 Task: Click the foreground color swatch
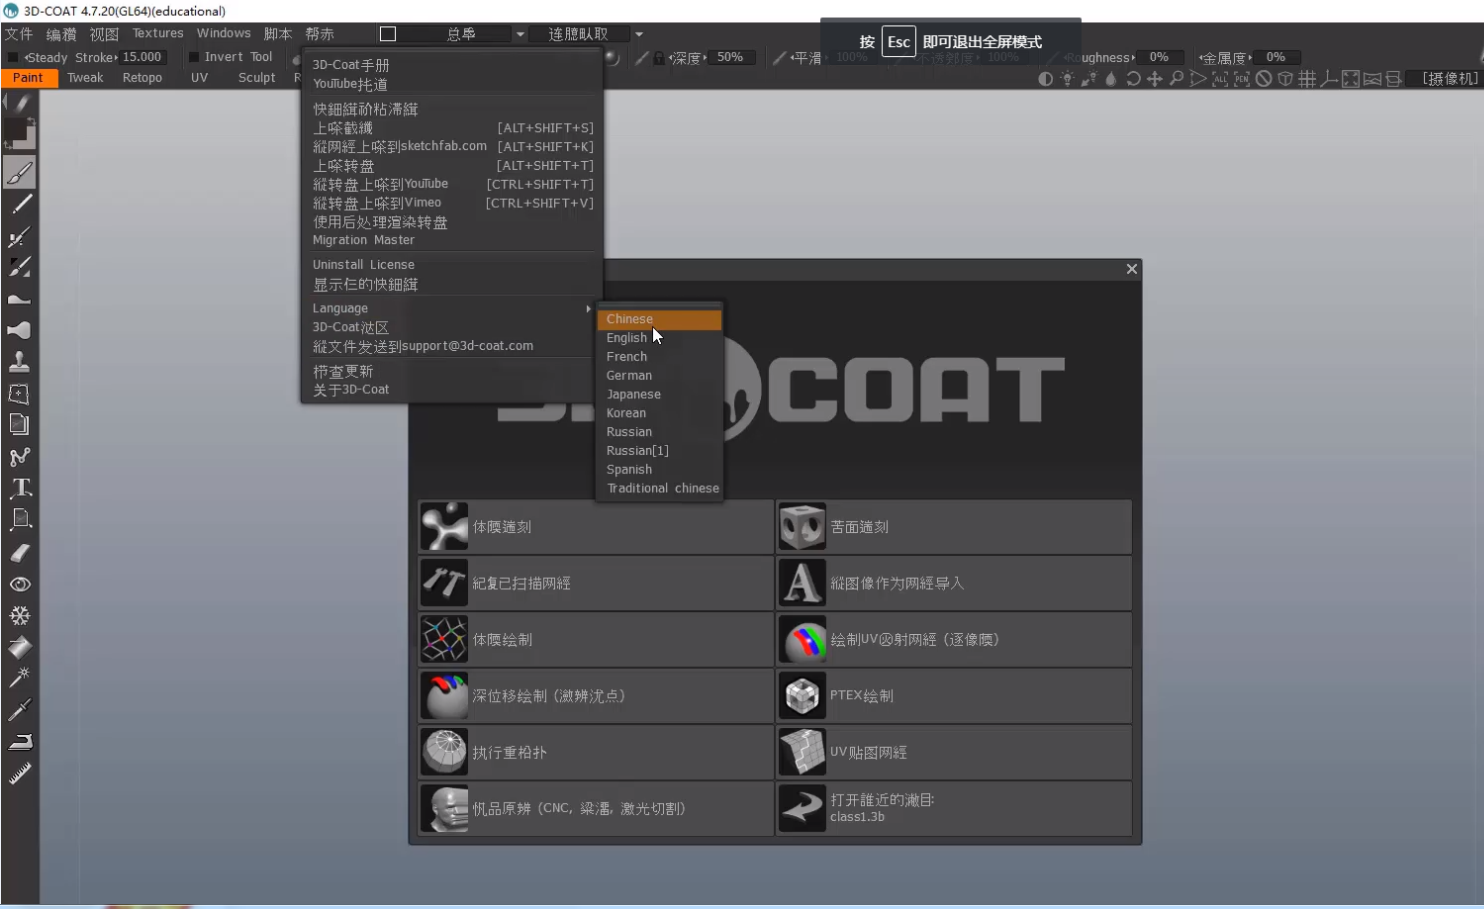15,129
